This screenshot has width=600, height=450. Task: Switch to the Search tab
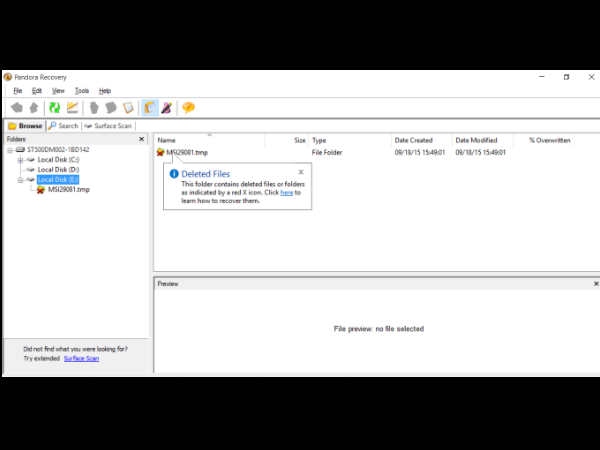(x=64, y=126)
